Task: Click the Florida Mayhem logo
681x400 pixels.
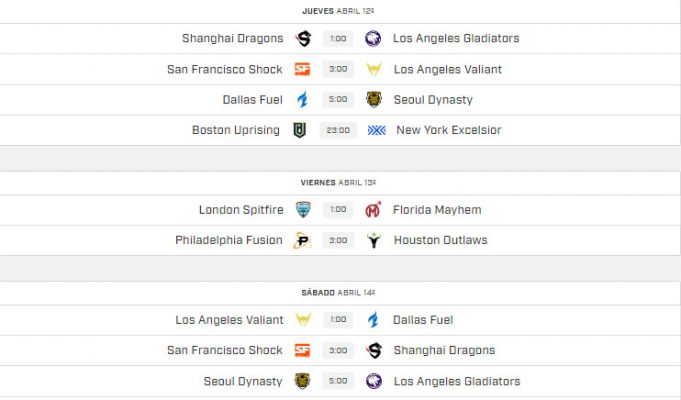Action: pos(373,210)
